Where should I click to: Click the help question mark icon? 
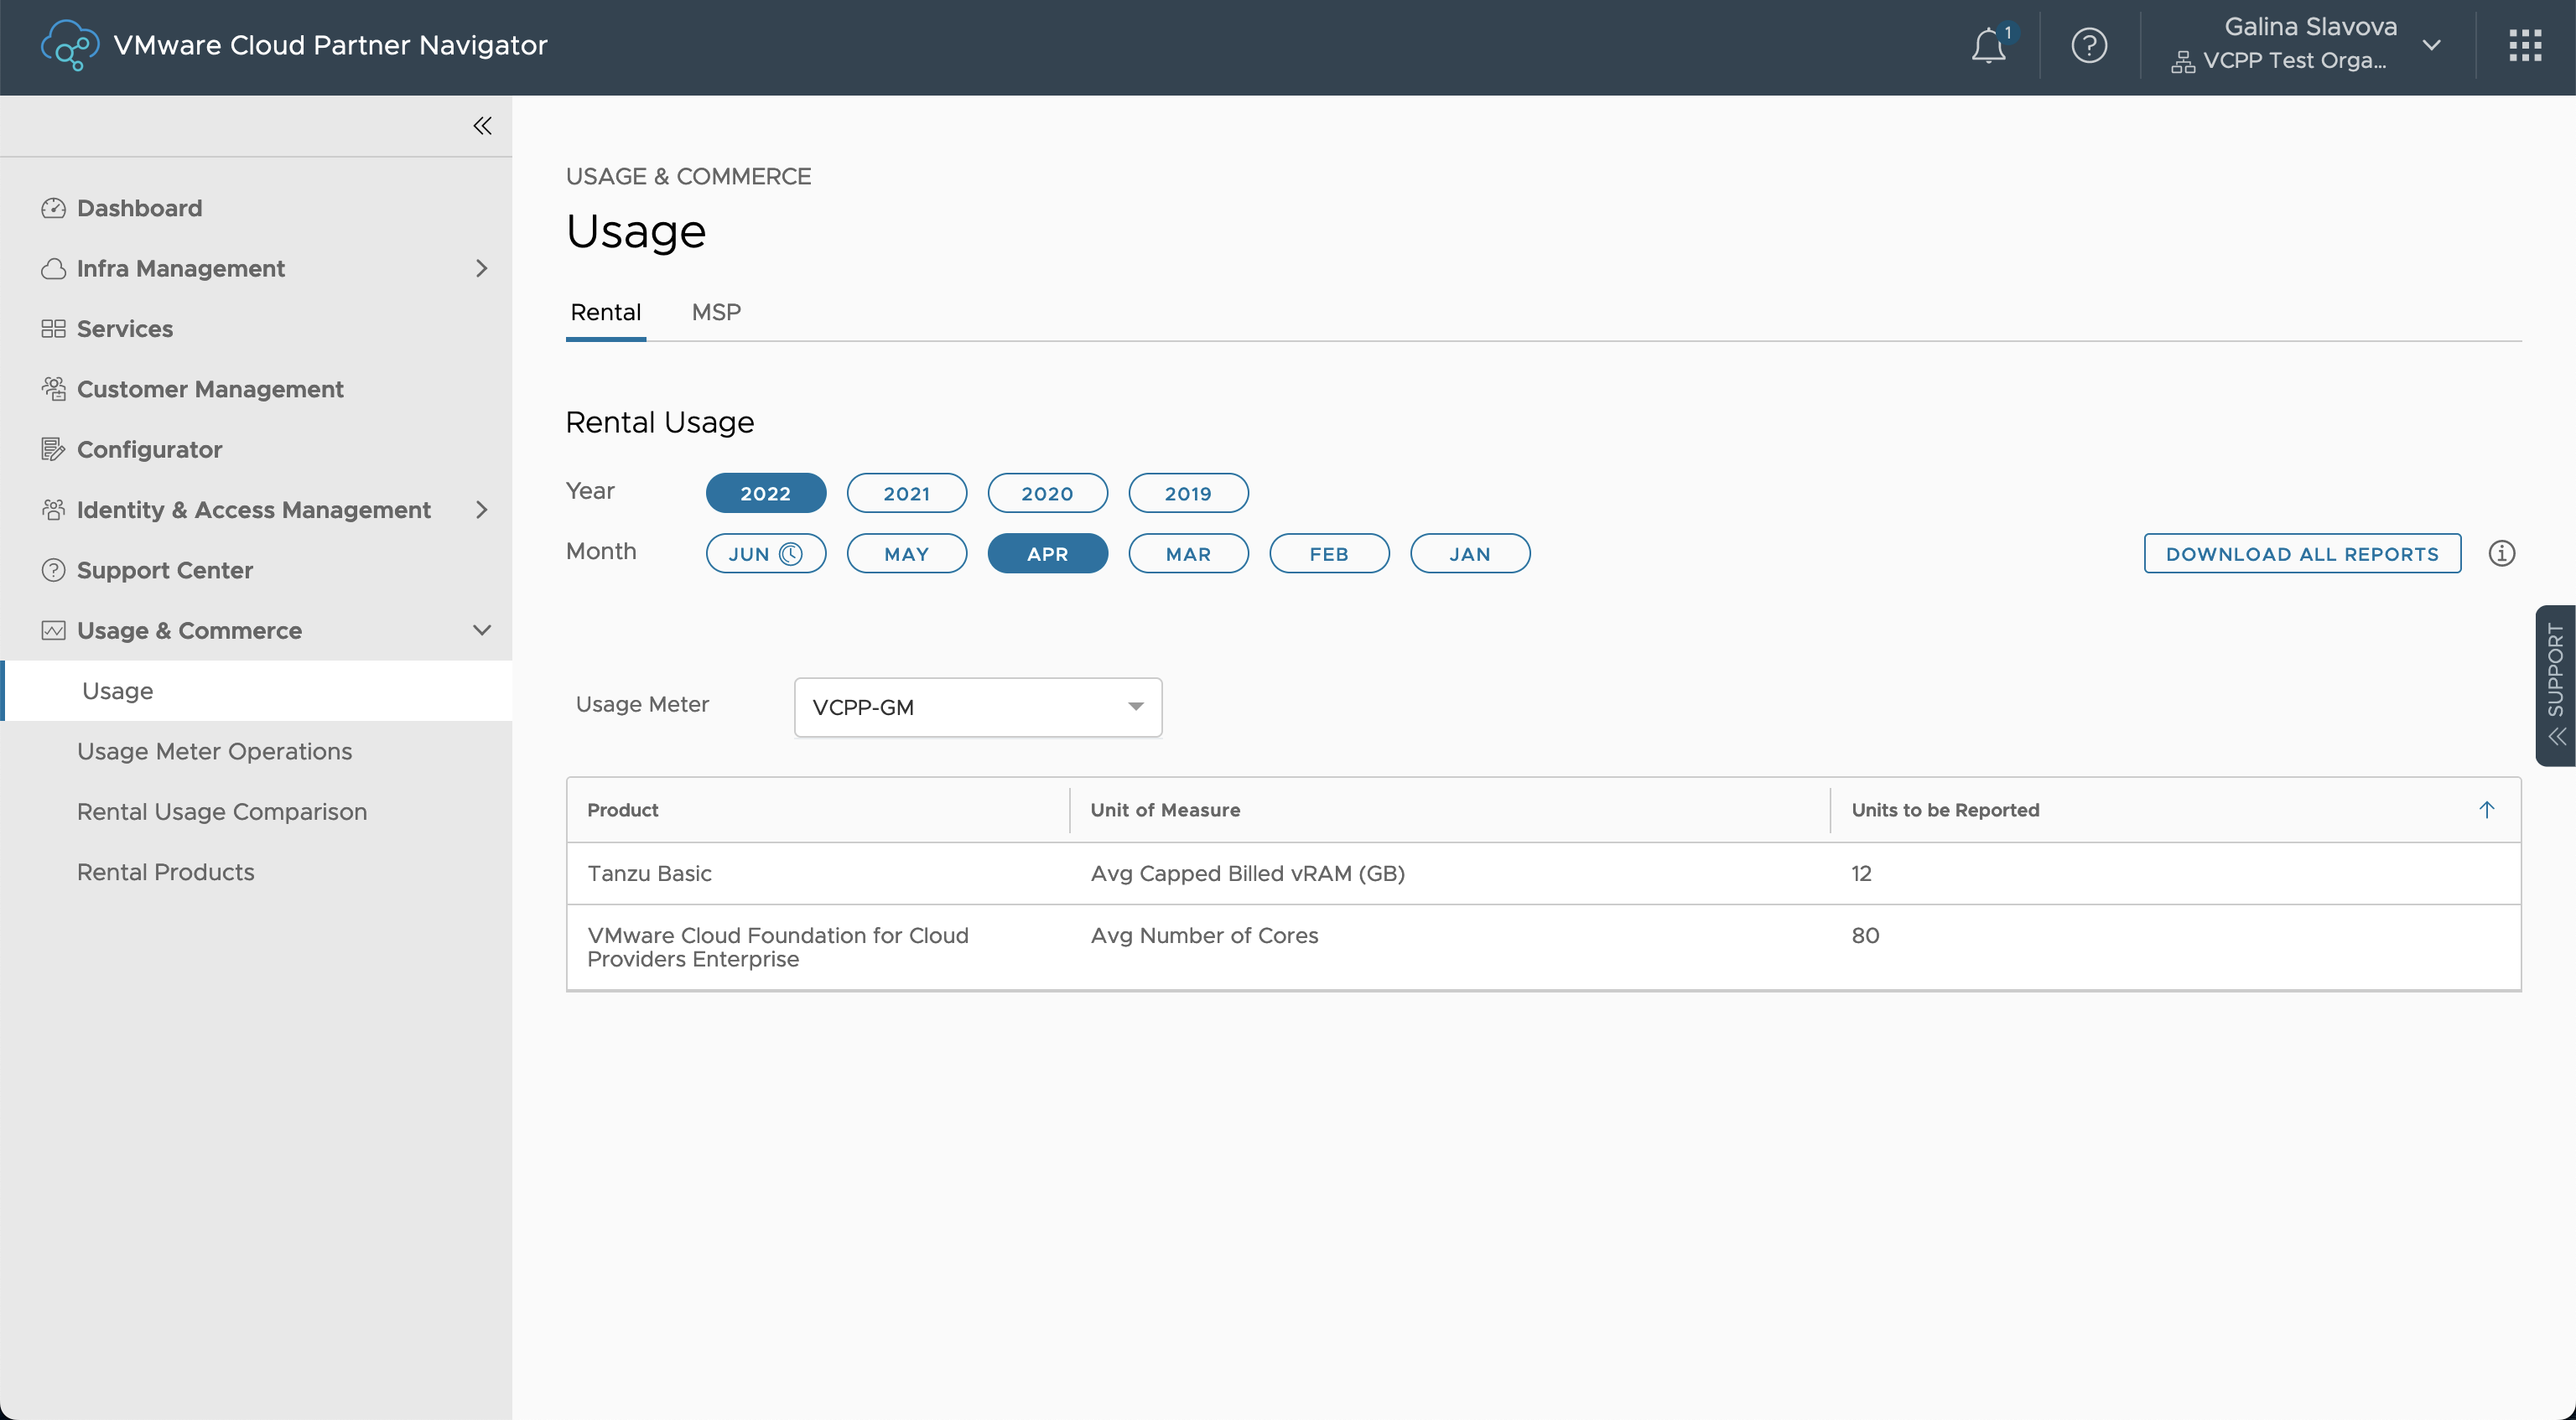coord(2089,46)
